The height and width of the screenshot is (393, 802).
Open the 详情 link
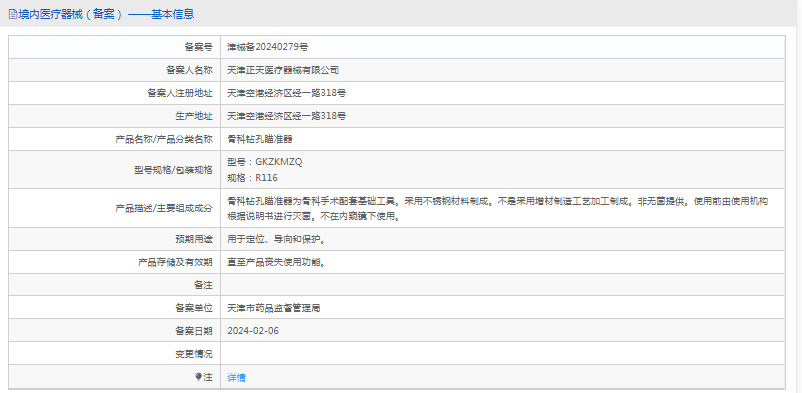(236, 378)
